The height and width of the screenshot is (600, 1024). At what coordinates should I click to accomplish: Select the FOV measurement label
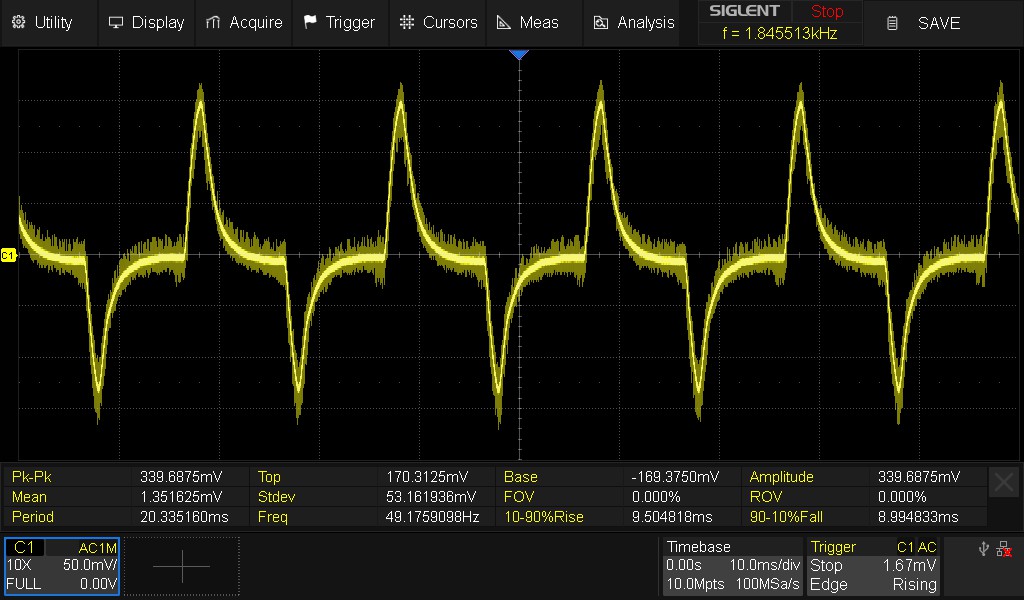(519, 497)
